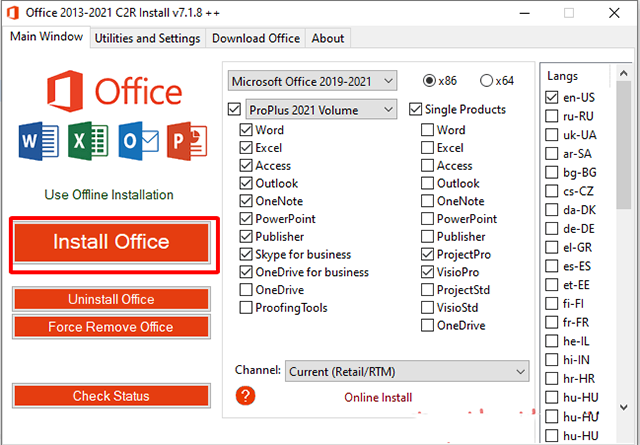This screenshot has height=445, width=640.
Task: Switch to Utilities and Settings tab
Action: [148, 38]
